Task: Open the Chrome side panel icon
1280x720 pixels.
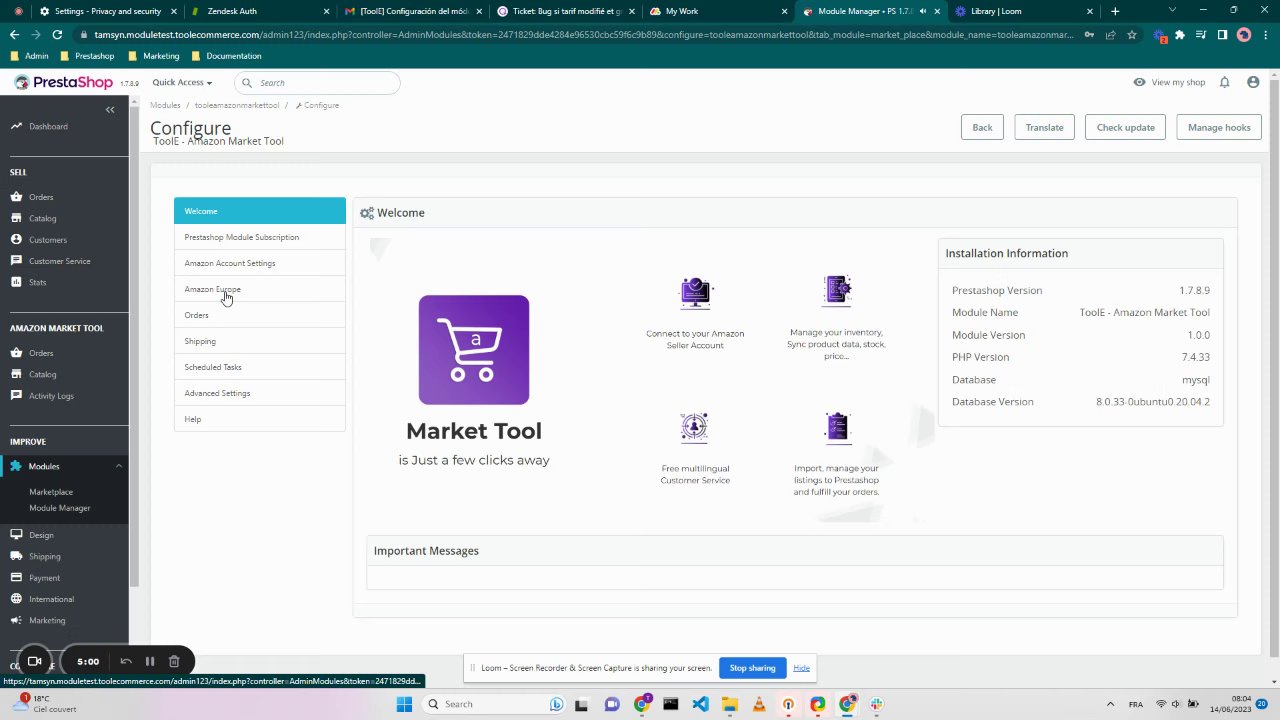Action: [x=1222, y=34]
